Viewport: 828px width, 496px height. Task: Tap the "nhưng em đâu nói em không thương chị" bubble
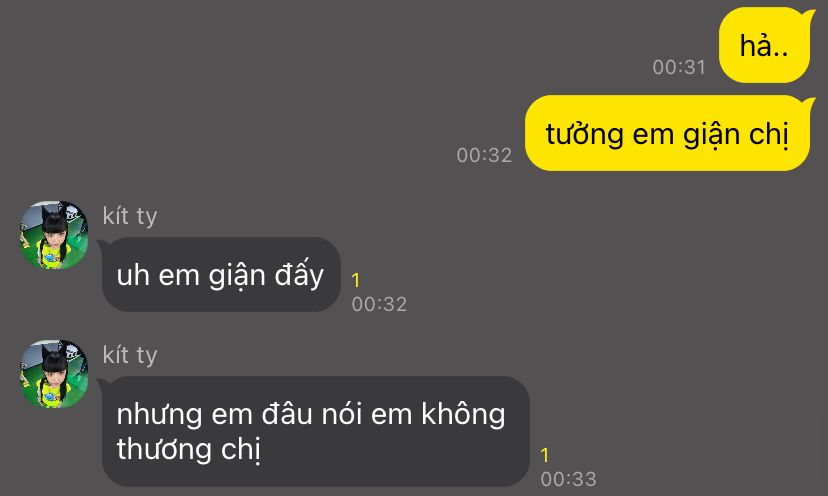tap(315, 431)
